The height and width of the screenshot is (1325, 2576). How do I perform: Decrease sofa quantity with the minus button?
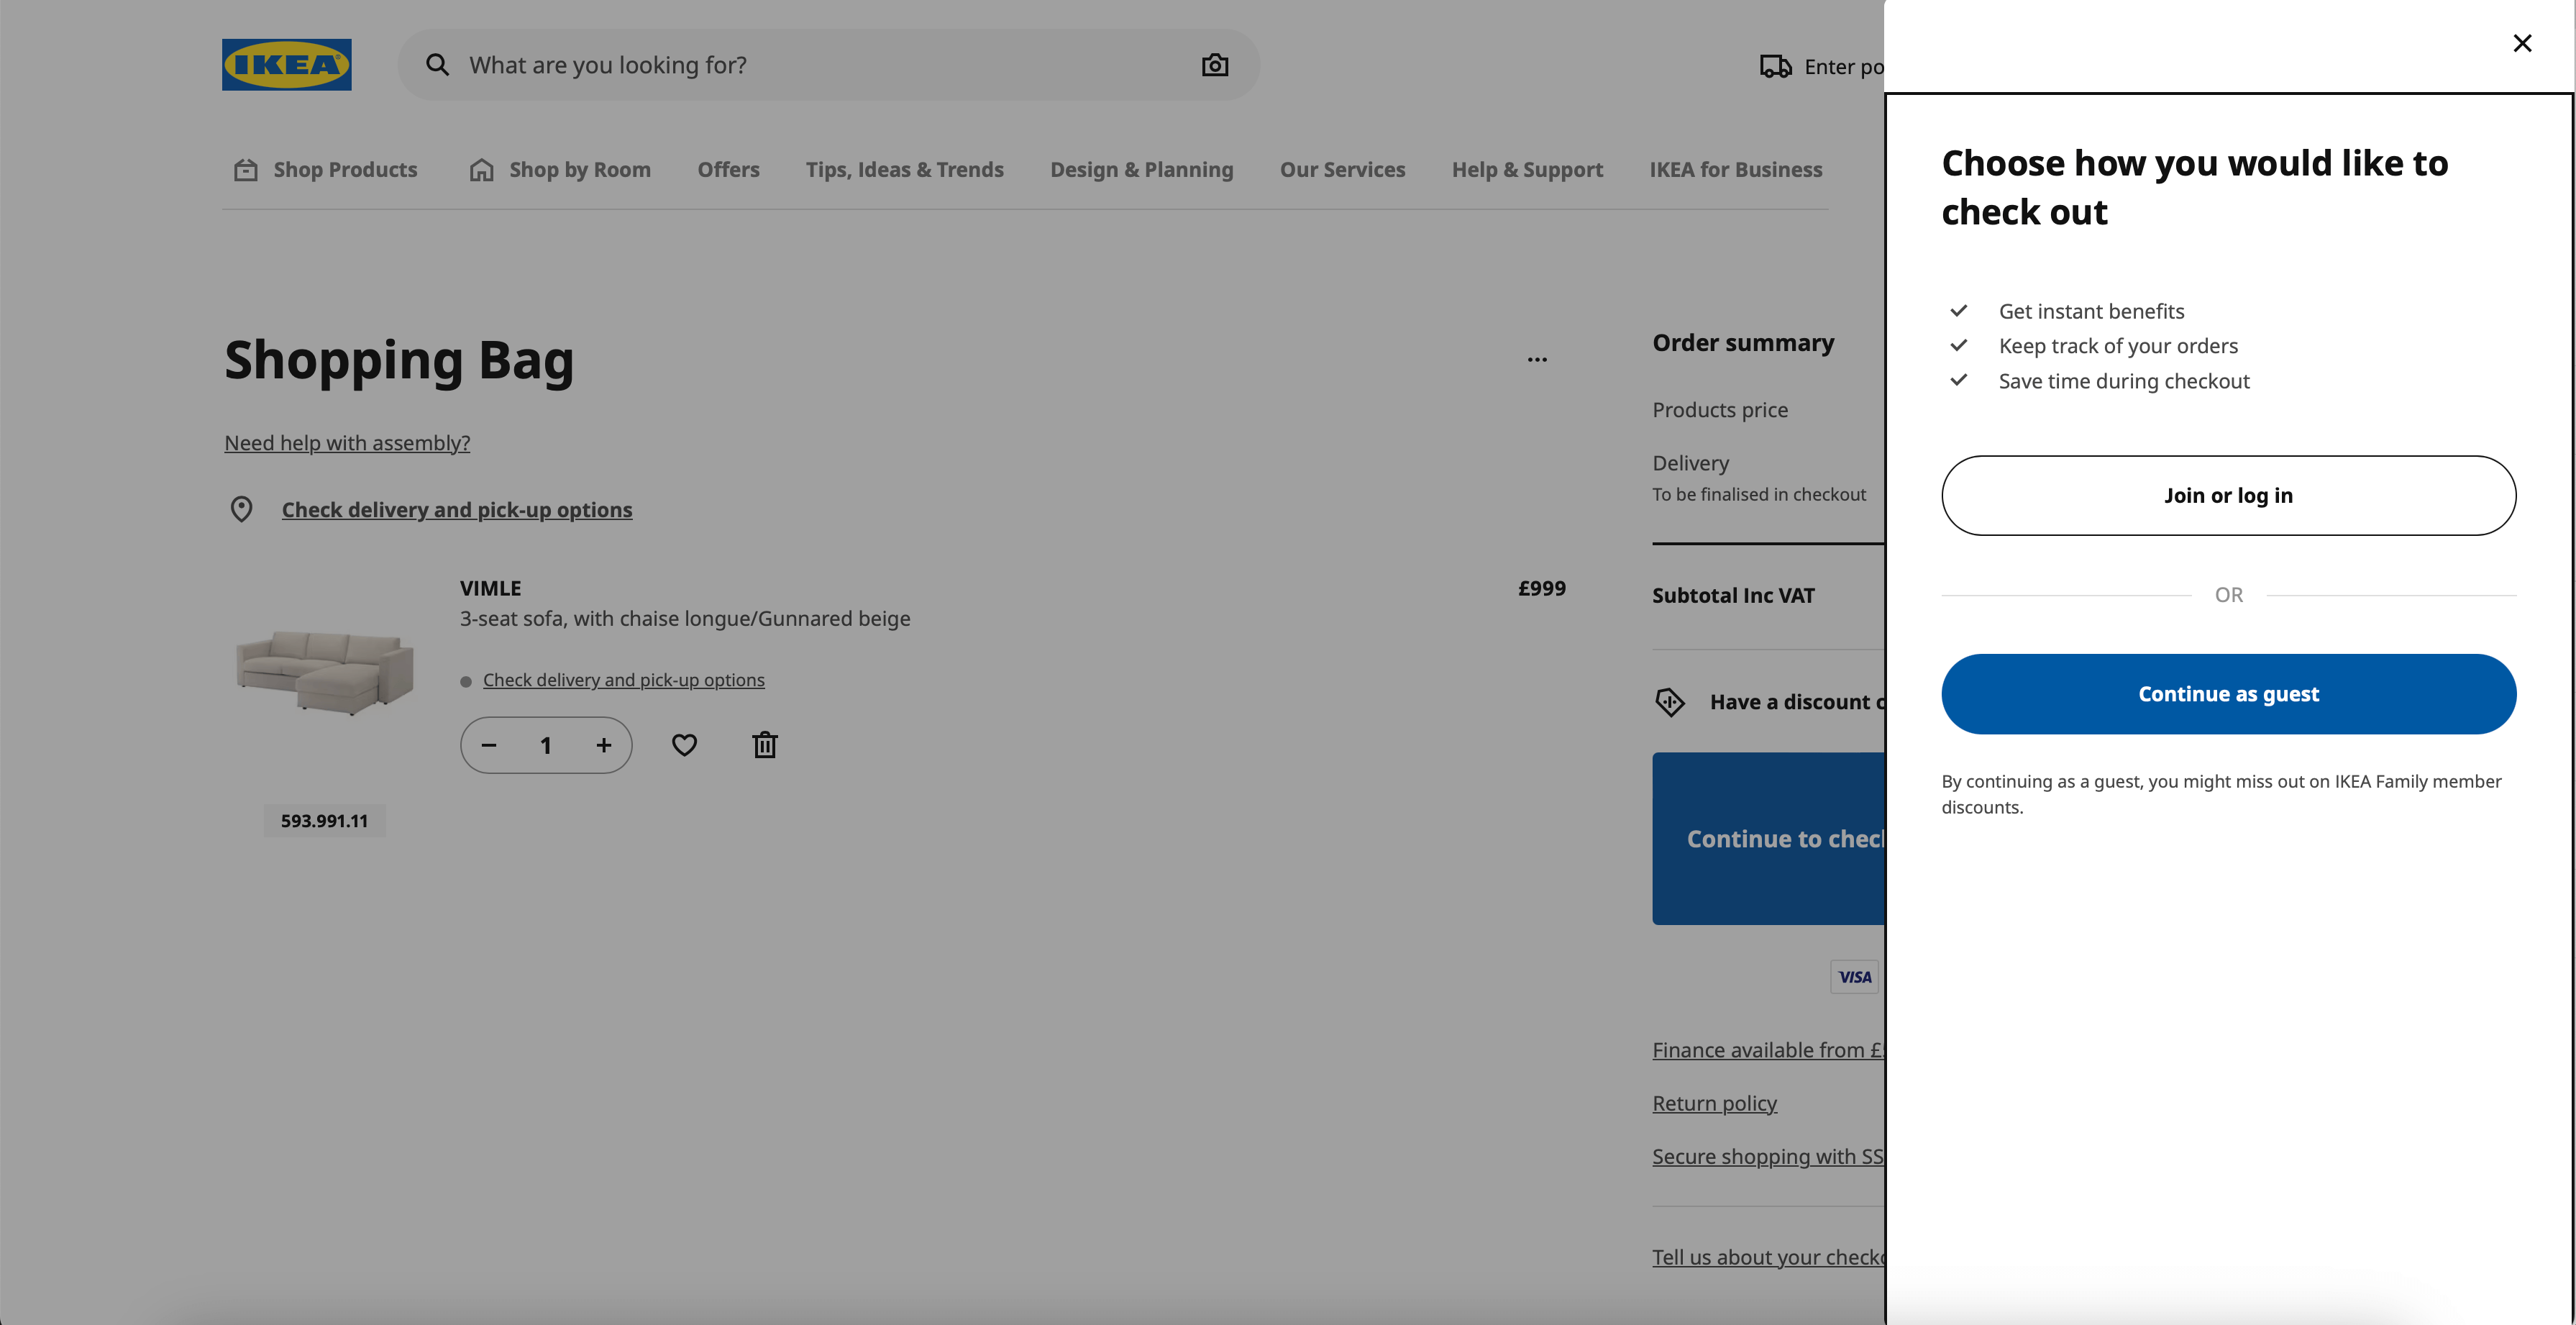click(x=489, y=744)
